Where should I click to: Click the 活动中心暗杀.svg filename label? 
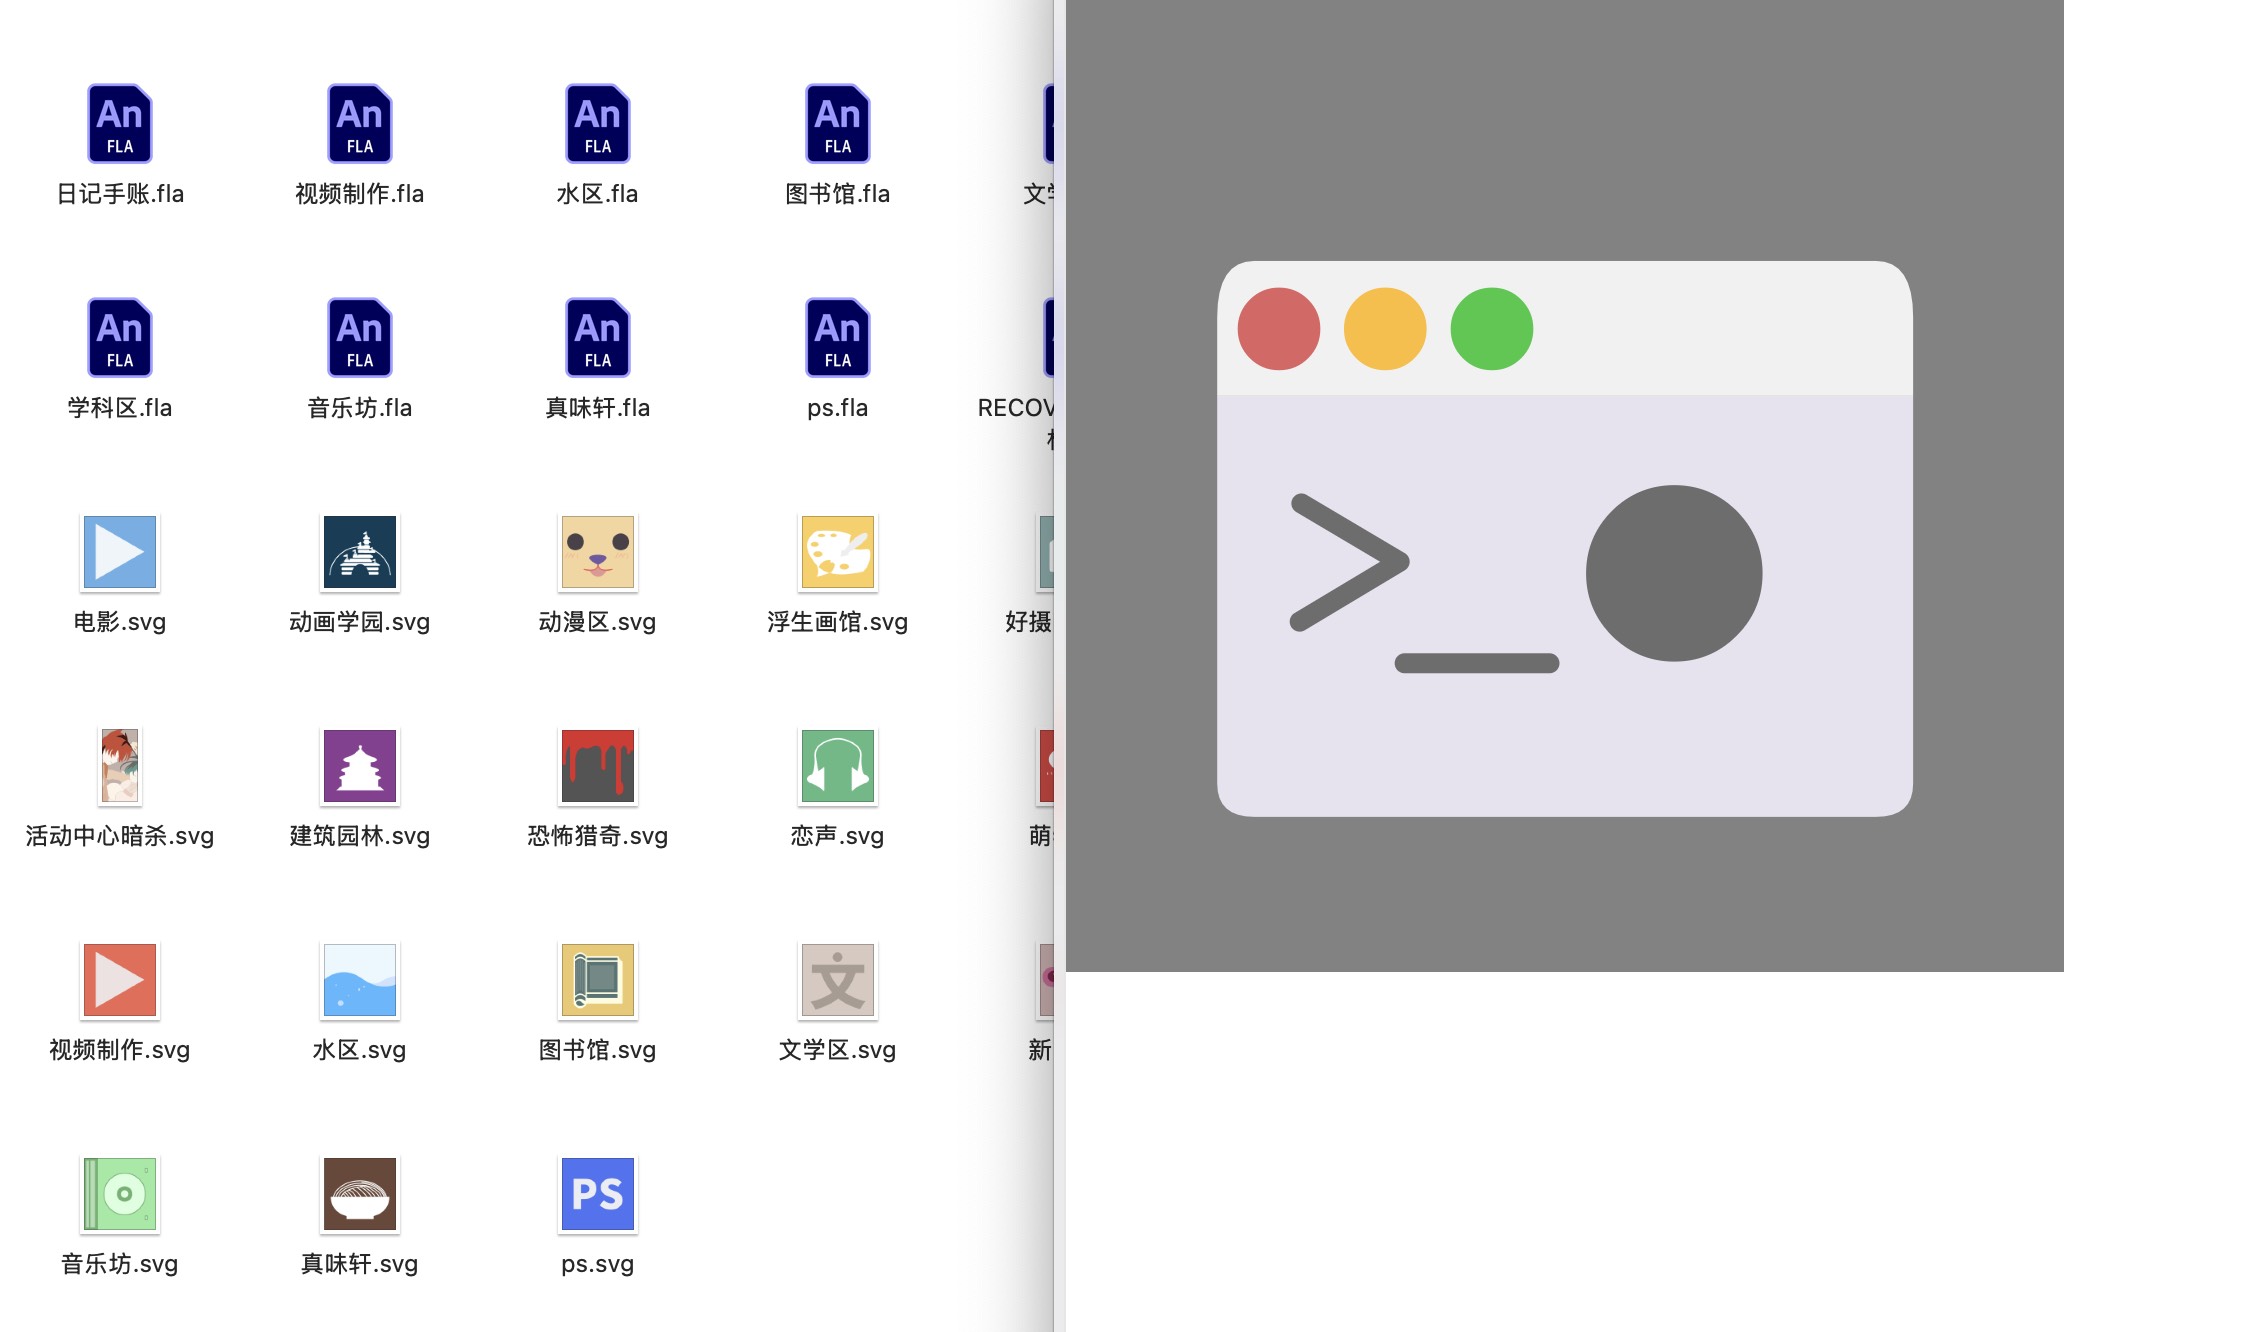(x=120, y=836)
